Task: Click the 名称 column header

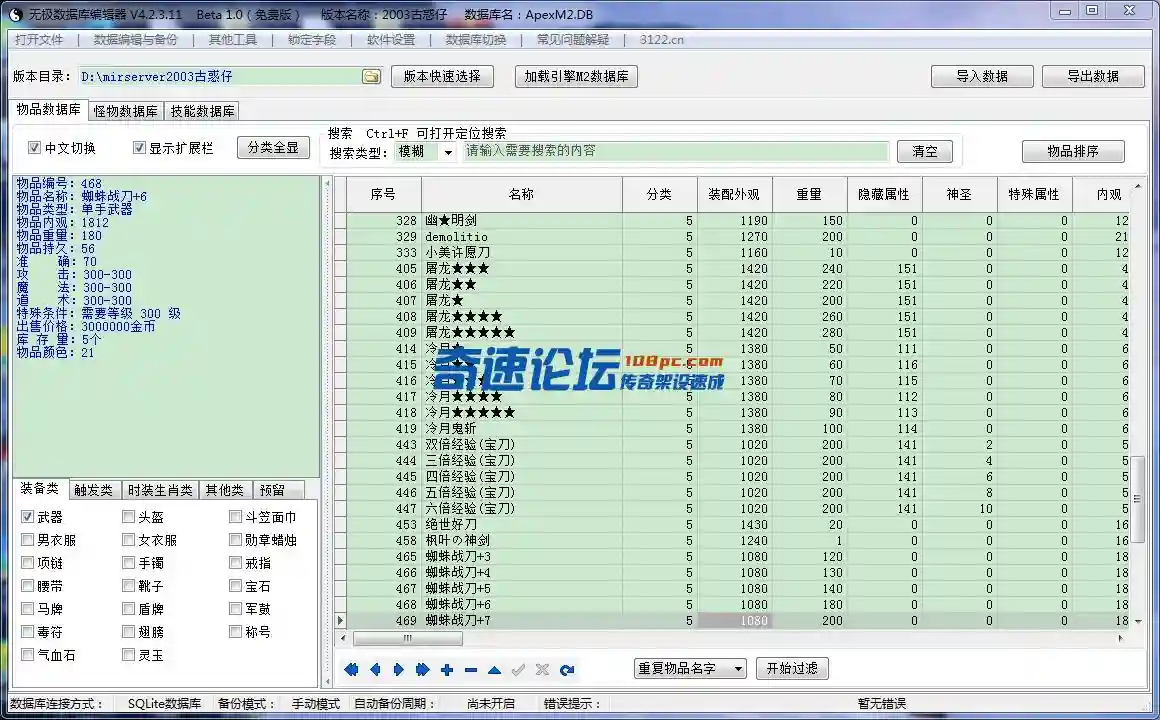Action: pos(522,194)
